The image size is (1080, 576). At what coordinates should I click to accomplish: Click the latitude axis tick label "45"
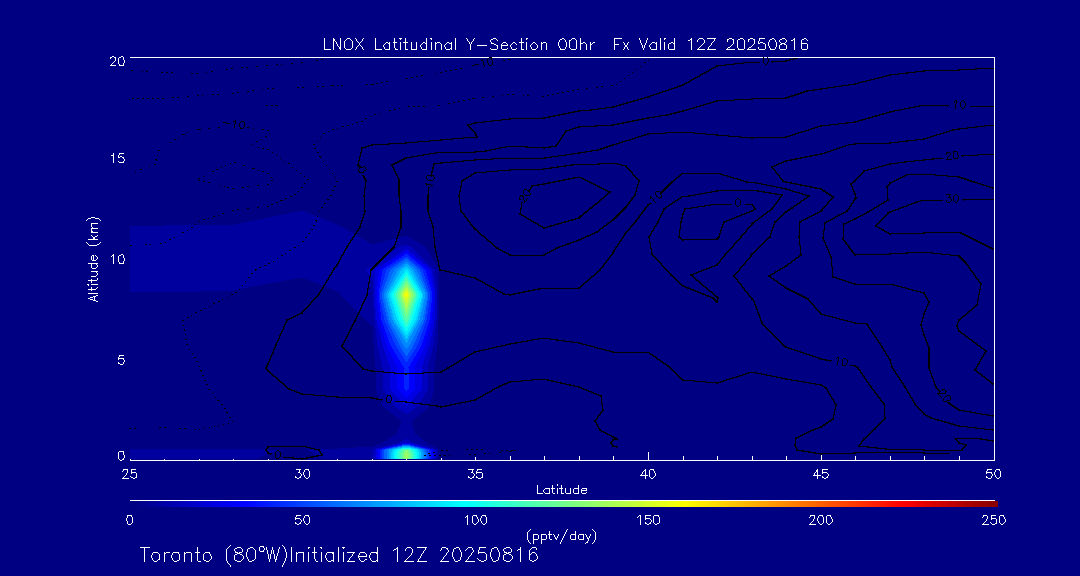pyautogui.click(x=821, y=474)
